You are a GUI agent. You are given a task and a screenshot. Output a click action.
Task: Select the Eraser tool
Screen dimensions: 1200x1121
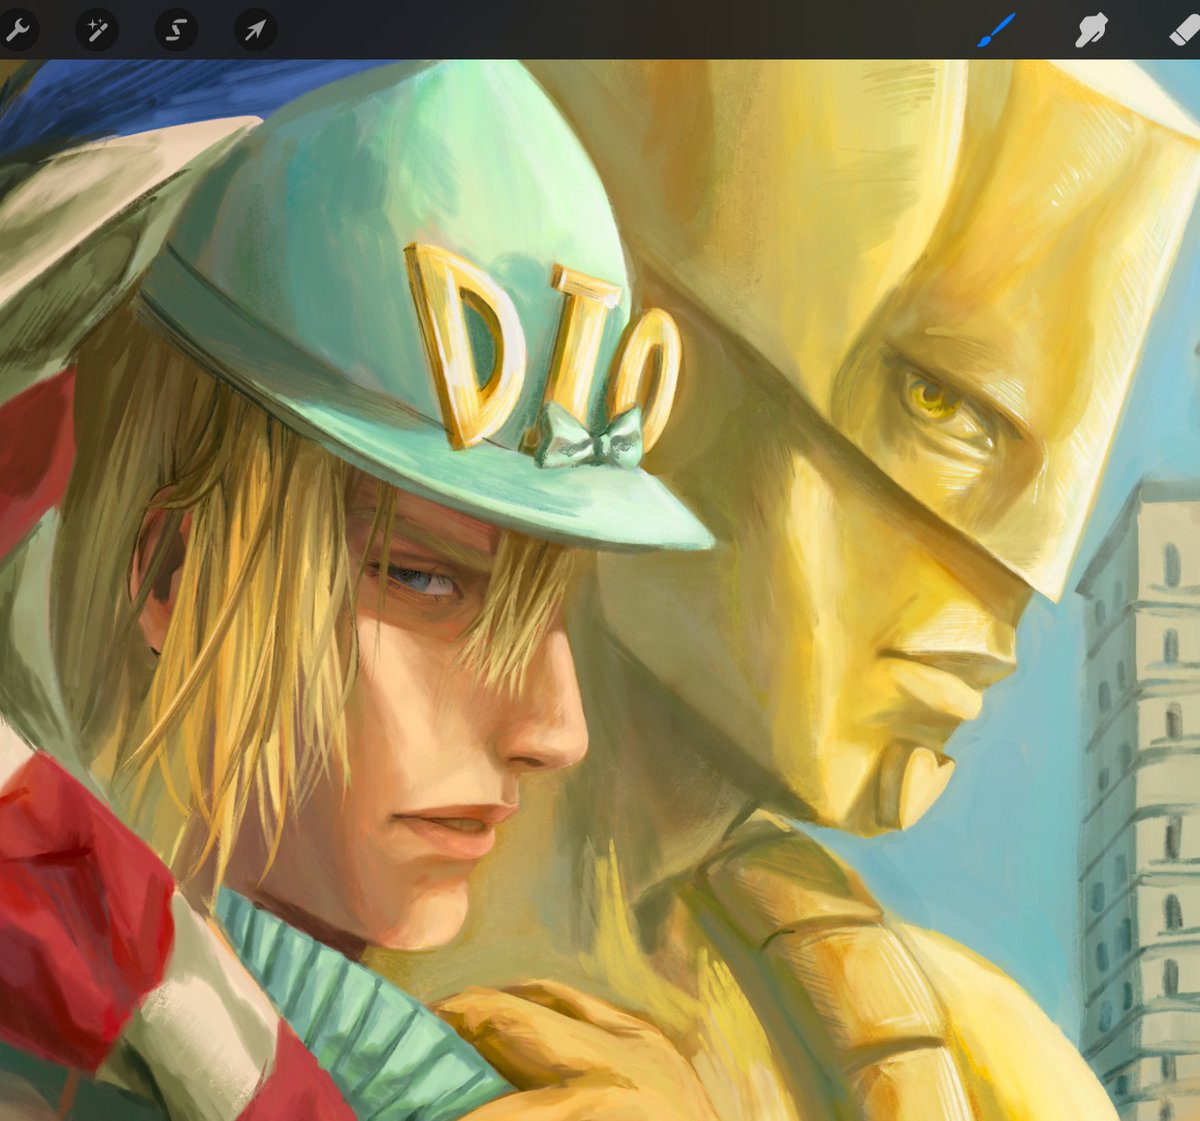click(x=1184, y=31)
